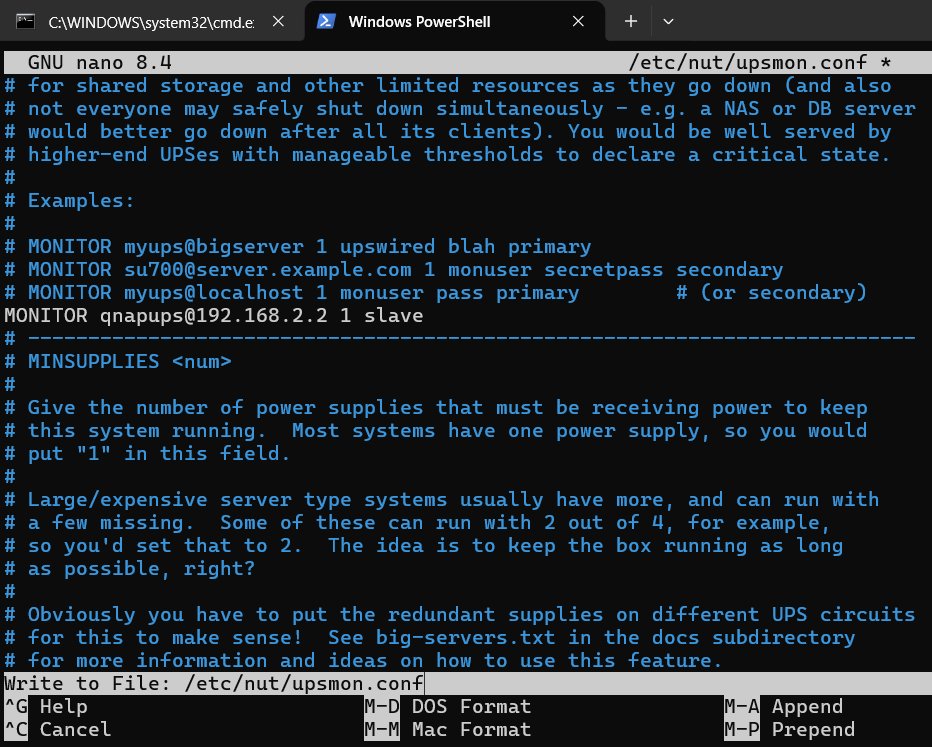
Task: Click the Examples: comment line
Action: click(x=82, y=200)
